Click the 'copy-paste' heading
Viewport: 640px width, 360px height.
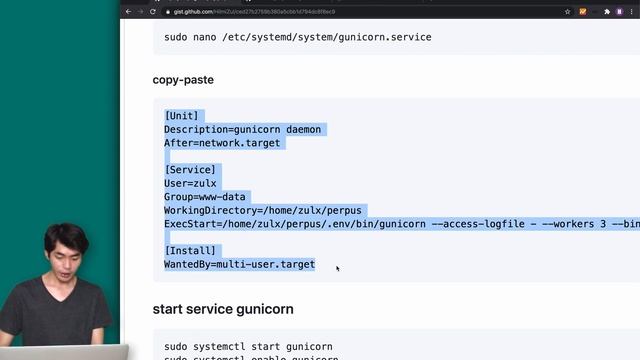click(183, 80)
